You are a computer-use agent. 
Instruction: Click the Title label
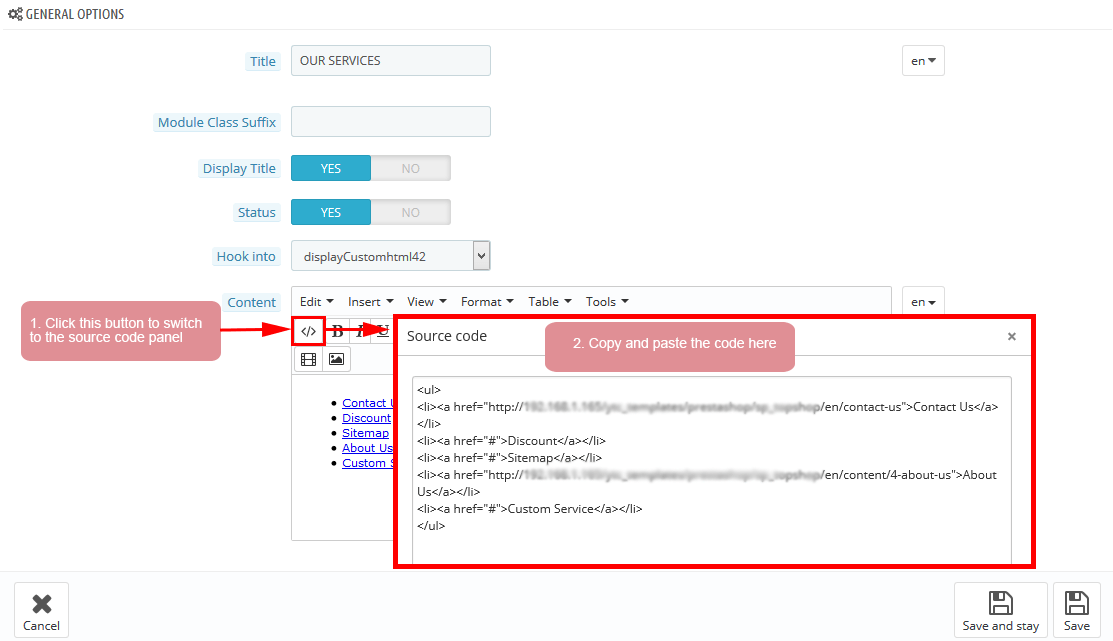pos(262,61)
